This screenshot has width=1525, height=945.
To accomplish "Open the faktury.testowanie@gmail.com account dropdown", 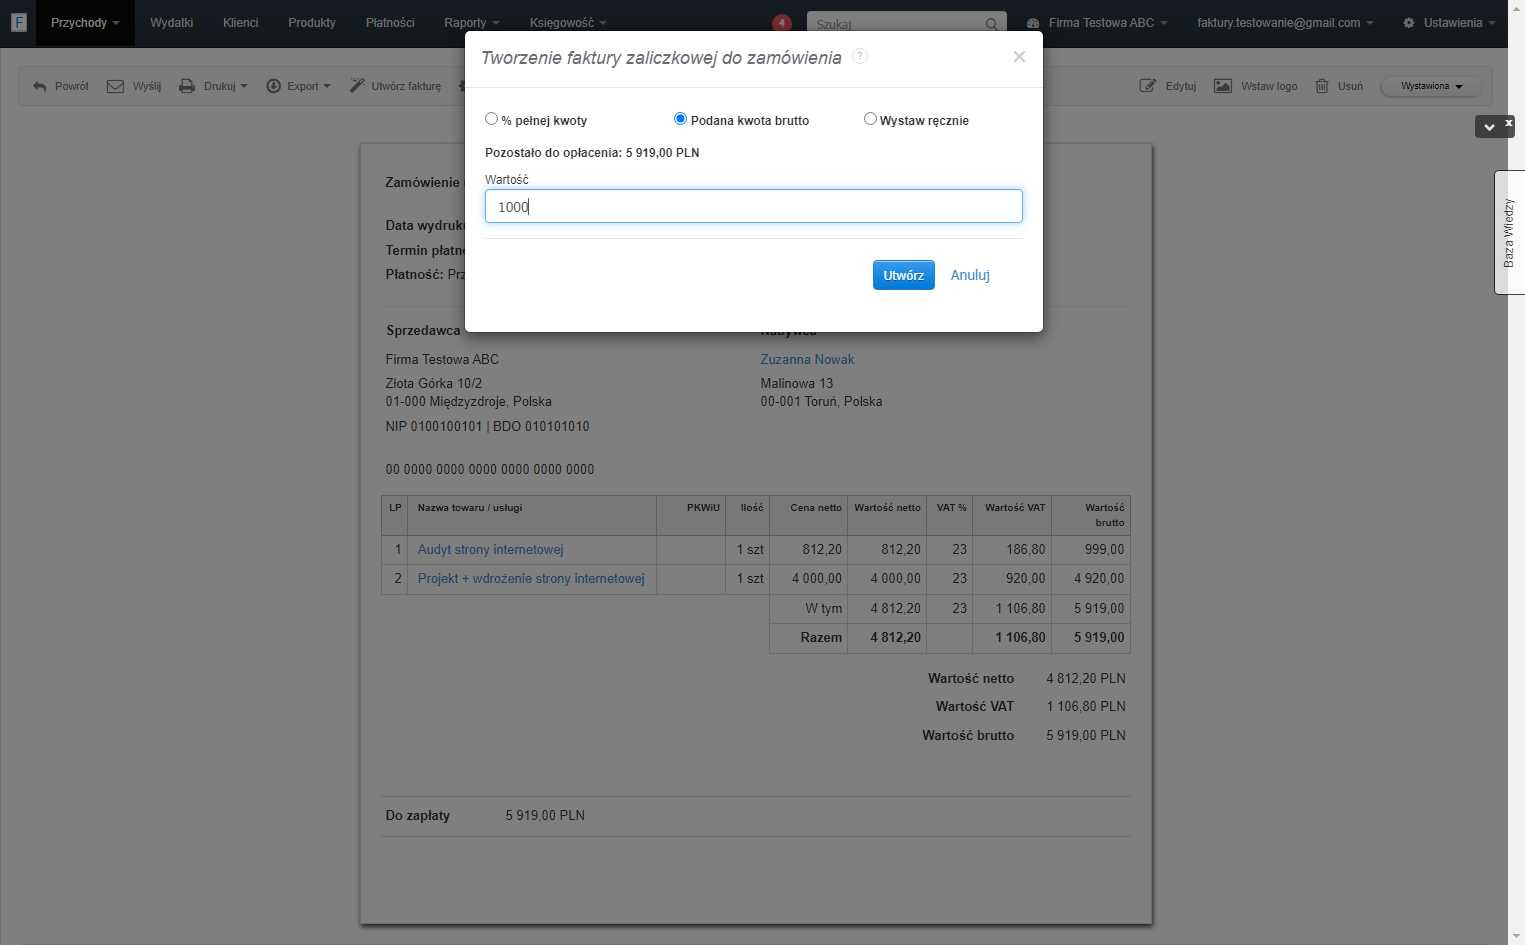I will [x=1285, y=23].
